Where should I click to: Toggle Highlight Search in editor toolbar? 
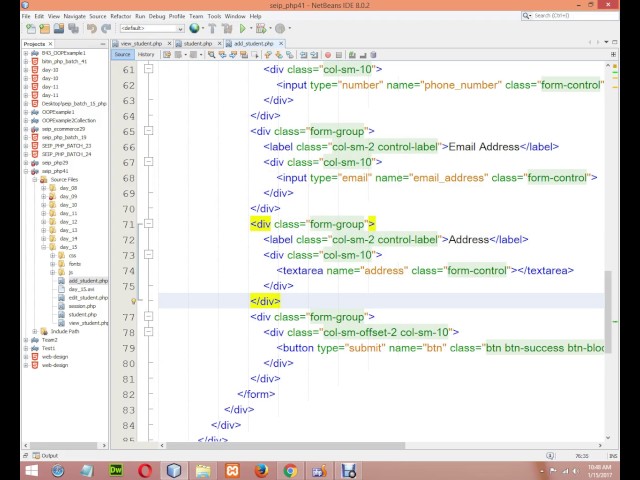click(244, 55)
